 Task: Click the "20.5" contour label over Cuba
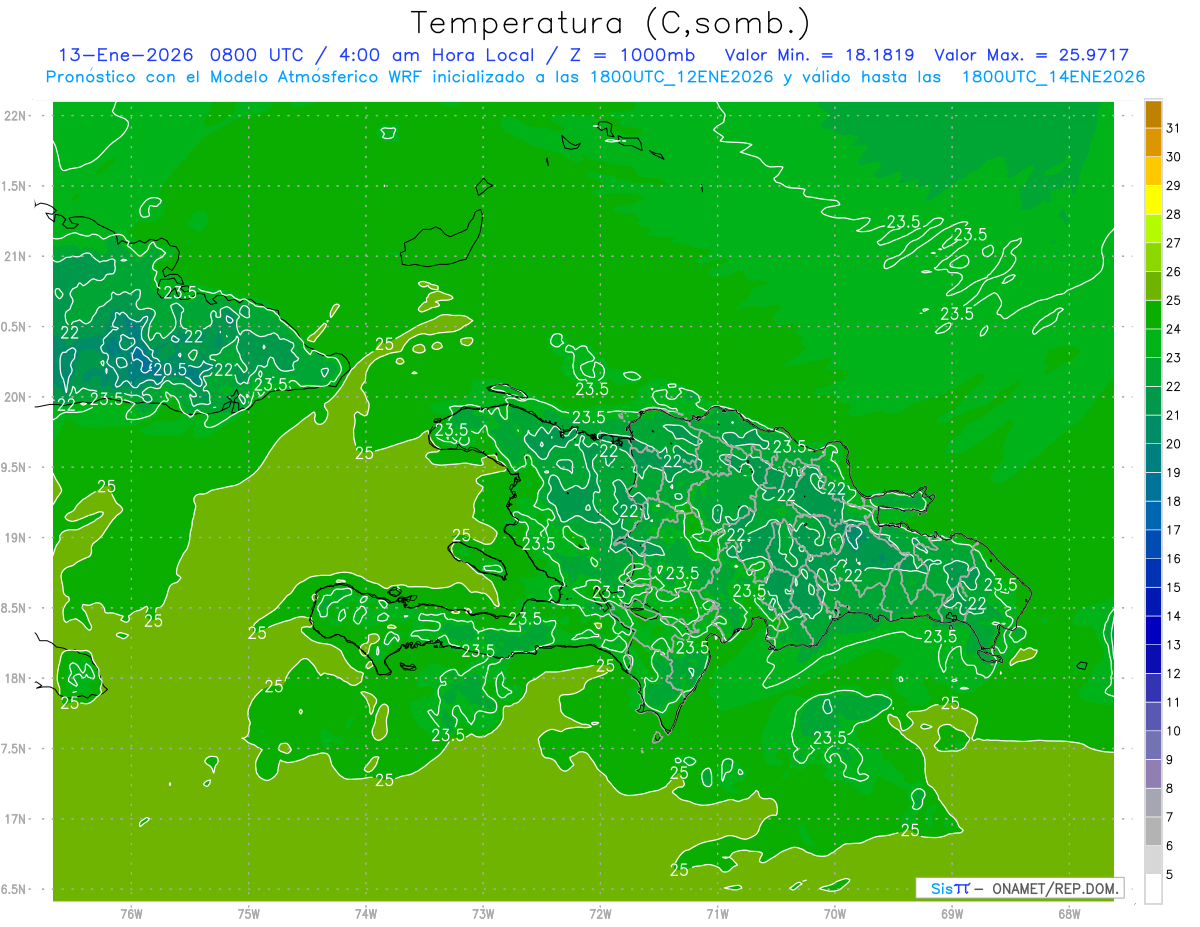(171, 369)
